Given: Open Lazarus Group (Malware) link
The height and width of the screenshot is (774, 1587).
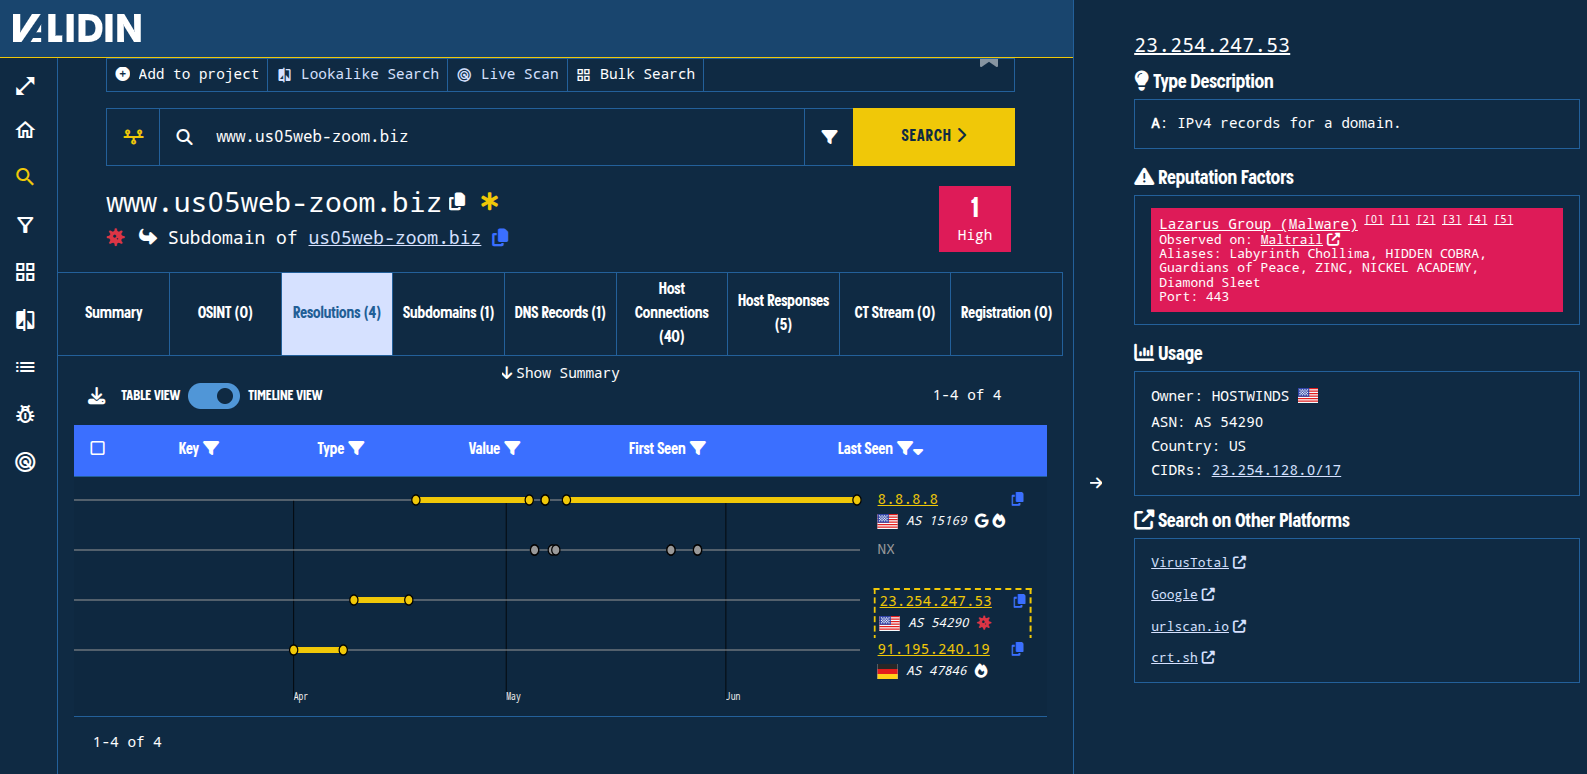Looking at the screenshot, I should click(1258, 224).
